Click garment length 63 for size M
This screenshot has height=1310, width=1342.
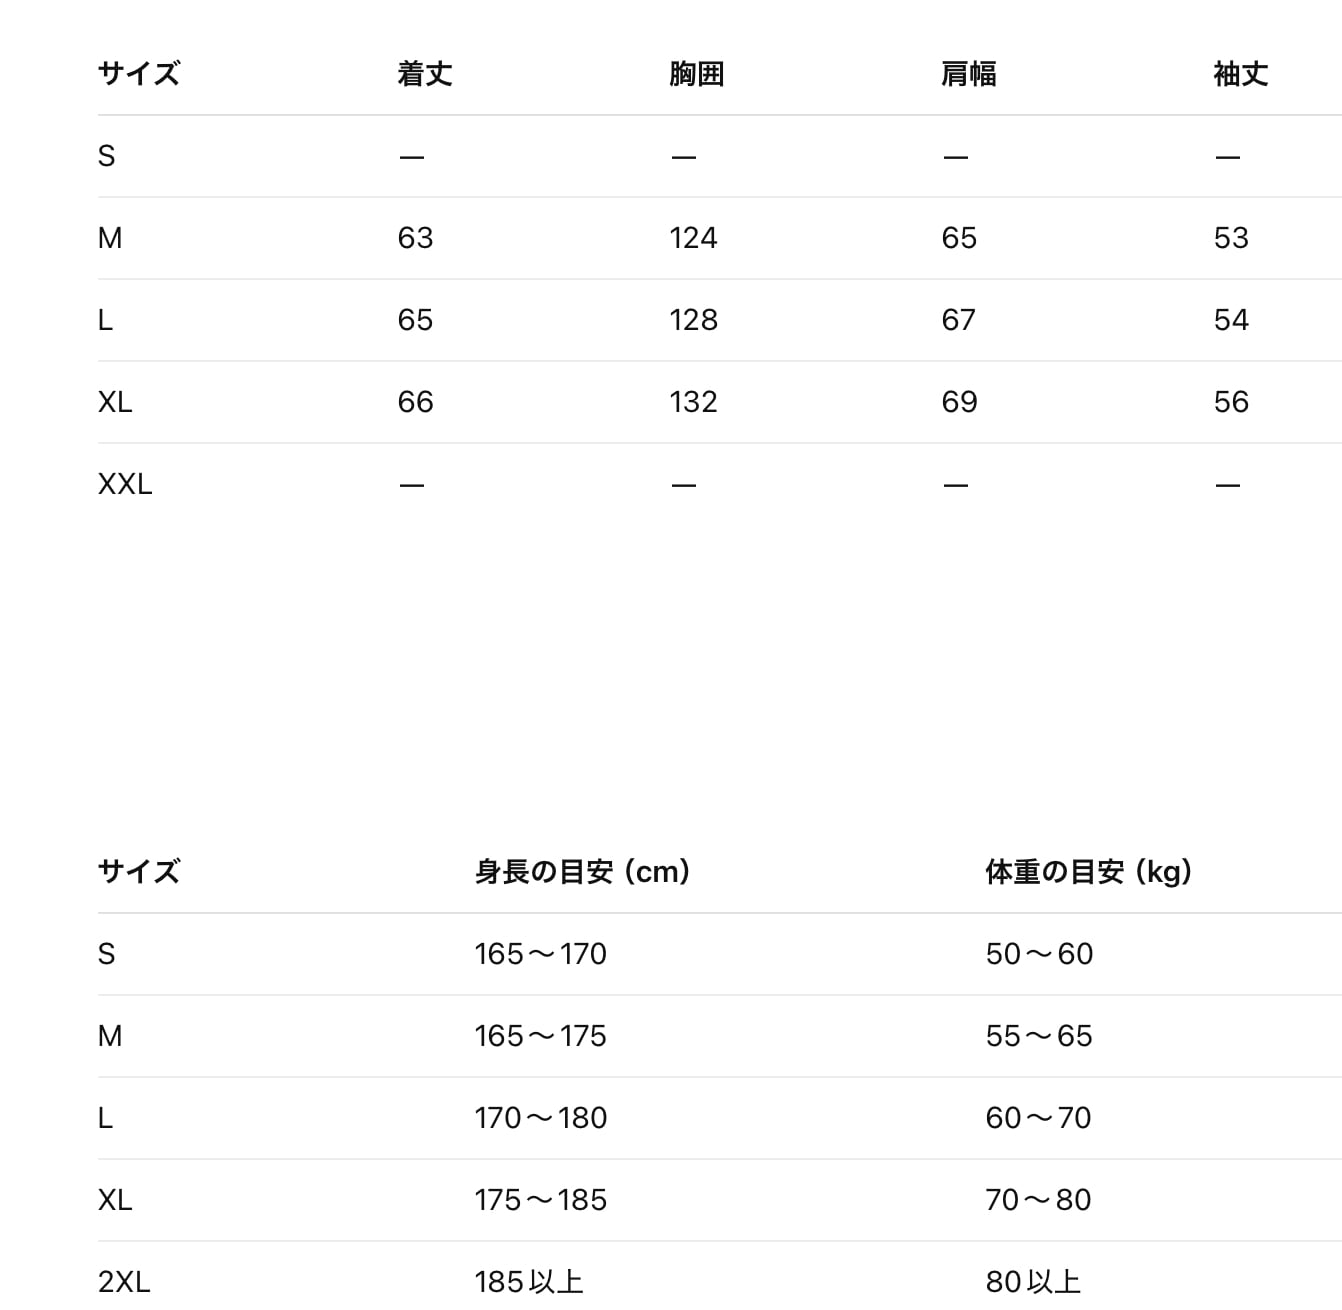[415, 238]
